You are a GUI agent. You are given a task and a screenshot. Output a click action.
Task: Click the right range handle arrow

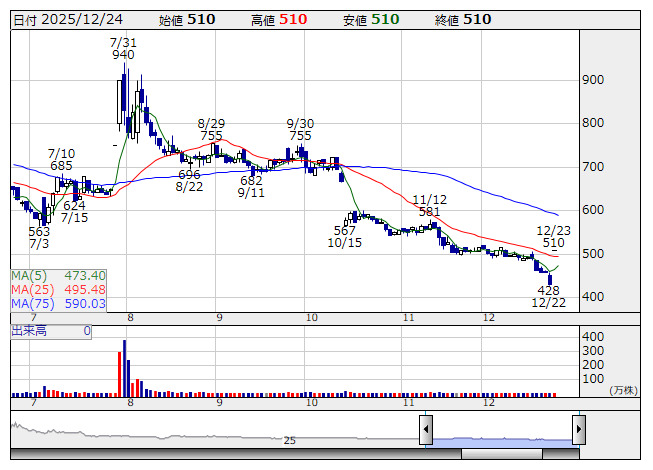point(578,429)
